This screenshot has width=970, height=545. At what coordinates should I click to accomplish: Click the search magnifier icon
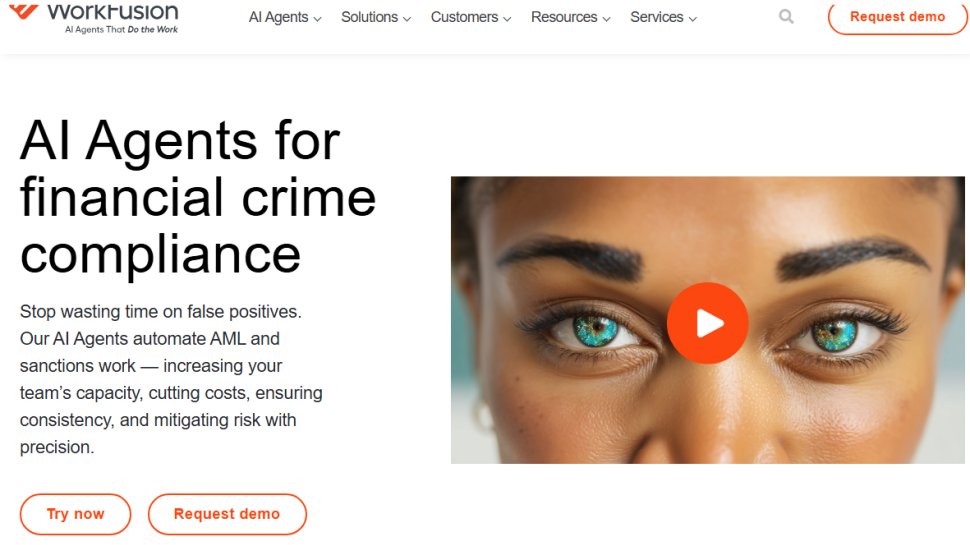click(786, 17)
